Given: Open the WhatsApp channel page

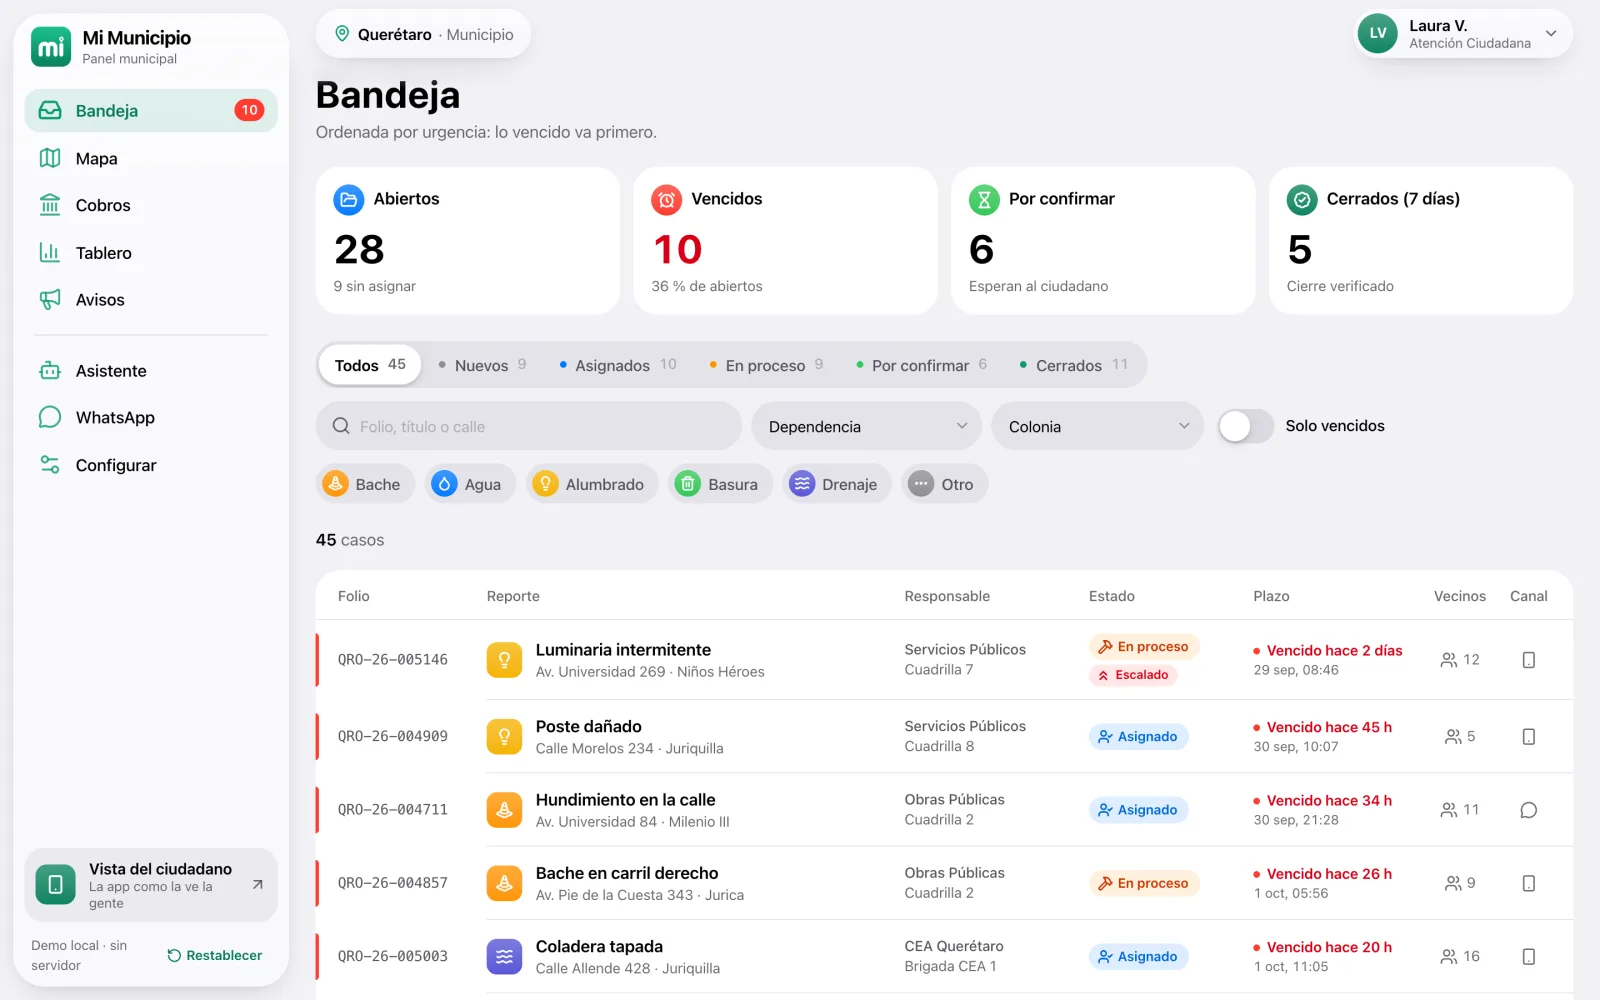Looking at the screenshot, I should [x=151, y=418].
